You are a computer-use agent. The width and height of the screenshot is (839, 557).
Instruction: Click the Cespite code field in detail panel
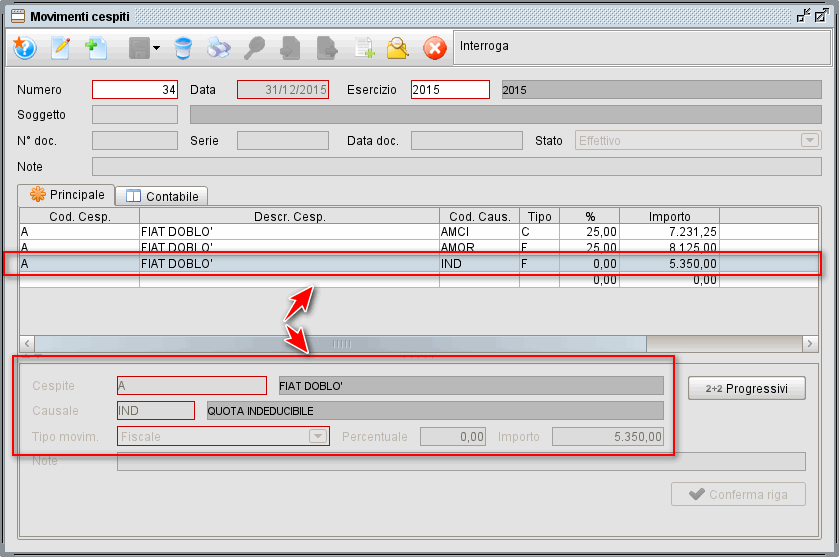(192, 385)
